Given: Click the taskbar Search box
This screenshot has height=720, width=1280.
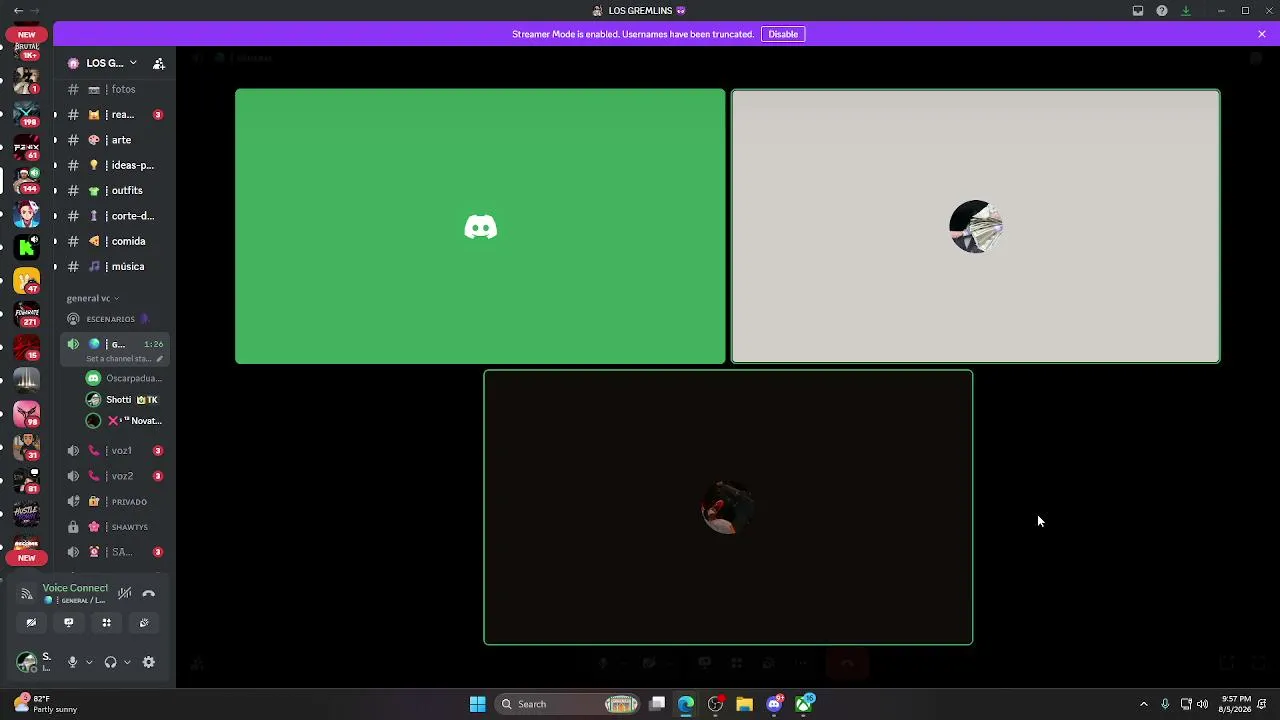Looking at the screenshot, I should [x=568, y=704].
